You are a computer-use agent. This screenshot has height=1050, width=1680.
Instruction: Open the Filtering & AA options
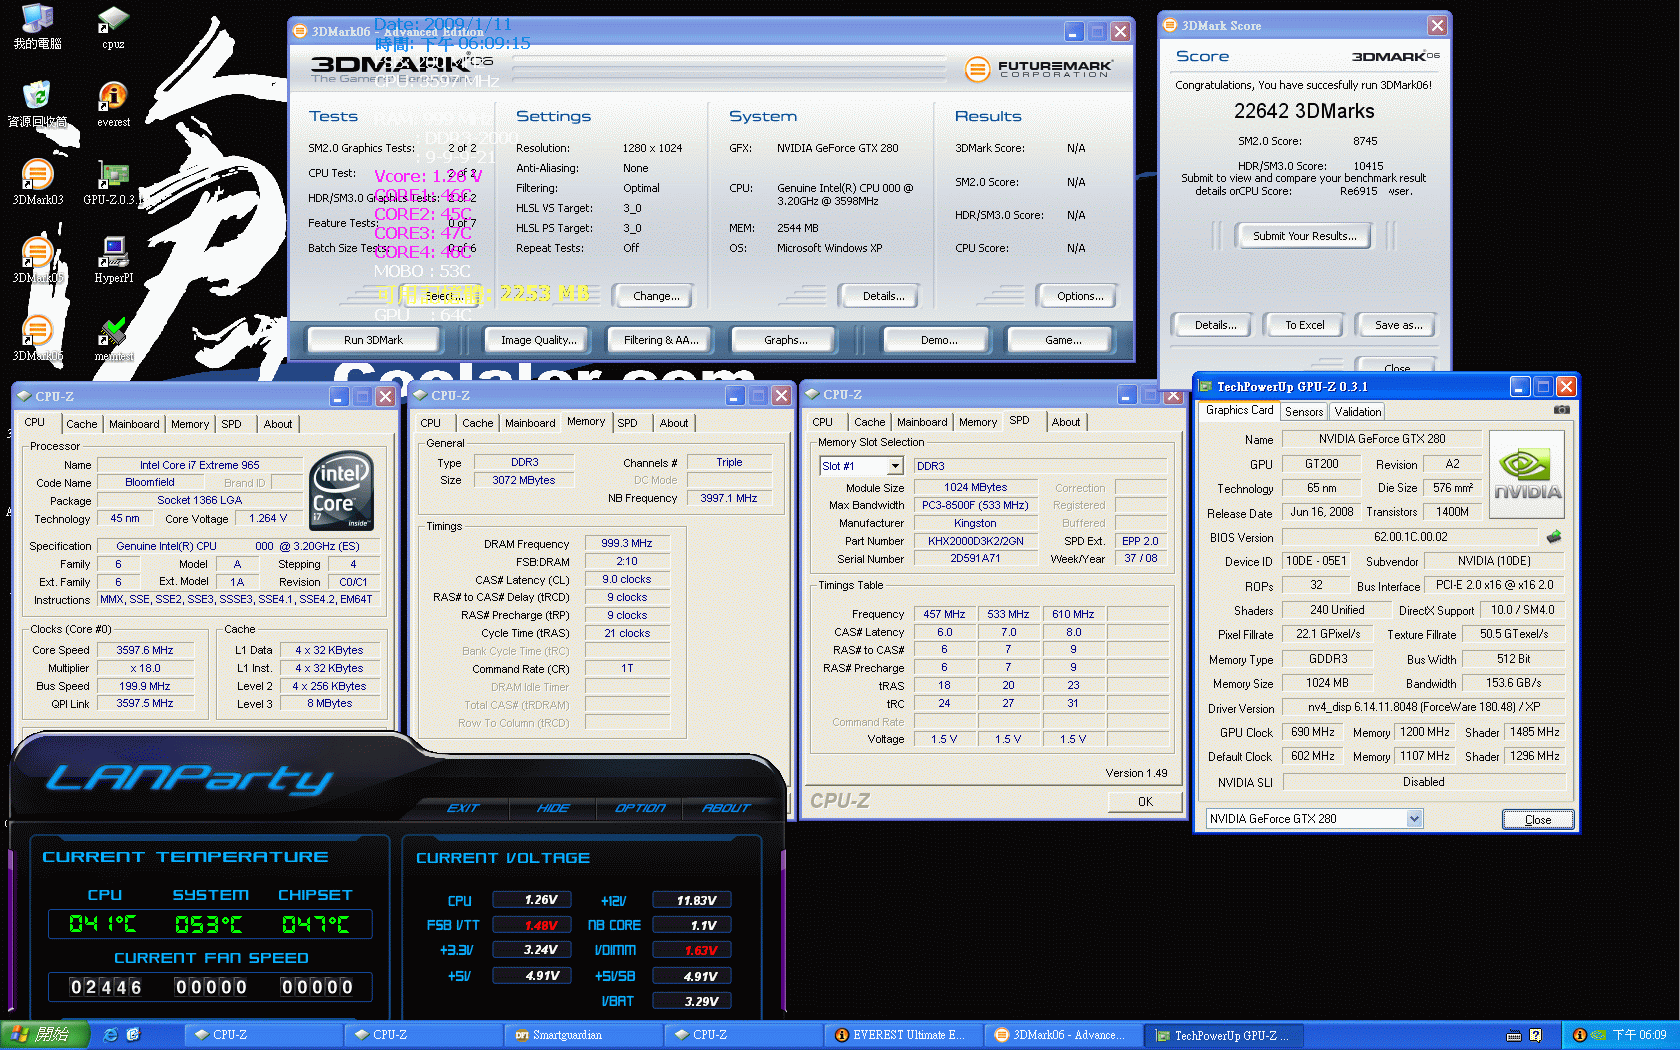coord(661,340)
